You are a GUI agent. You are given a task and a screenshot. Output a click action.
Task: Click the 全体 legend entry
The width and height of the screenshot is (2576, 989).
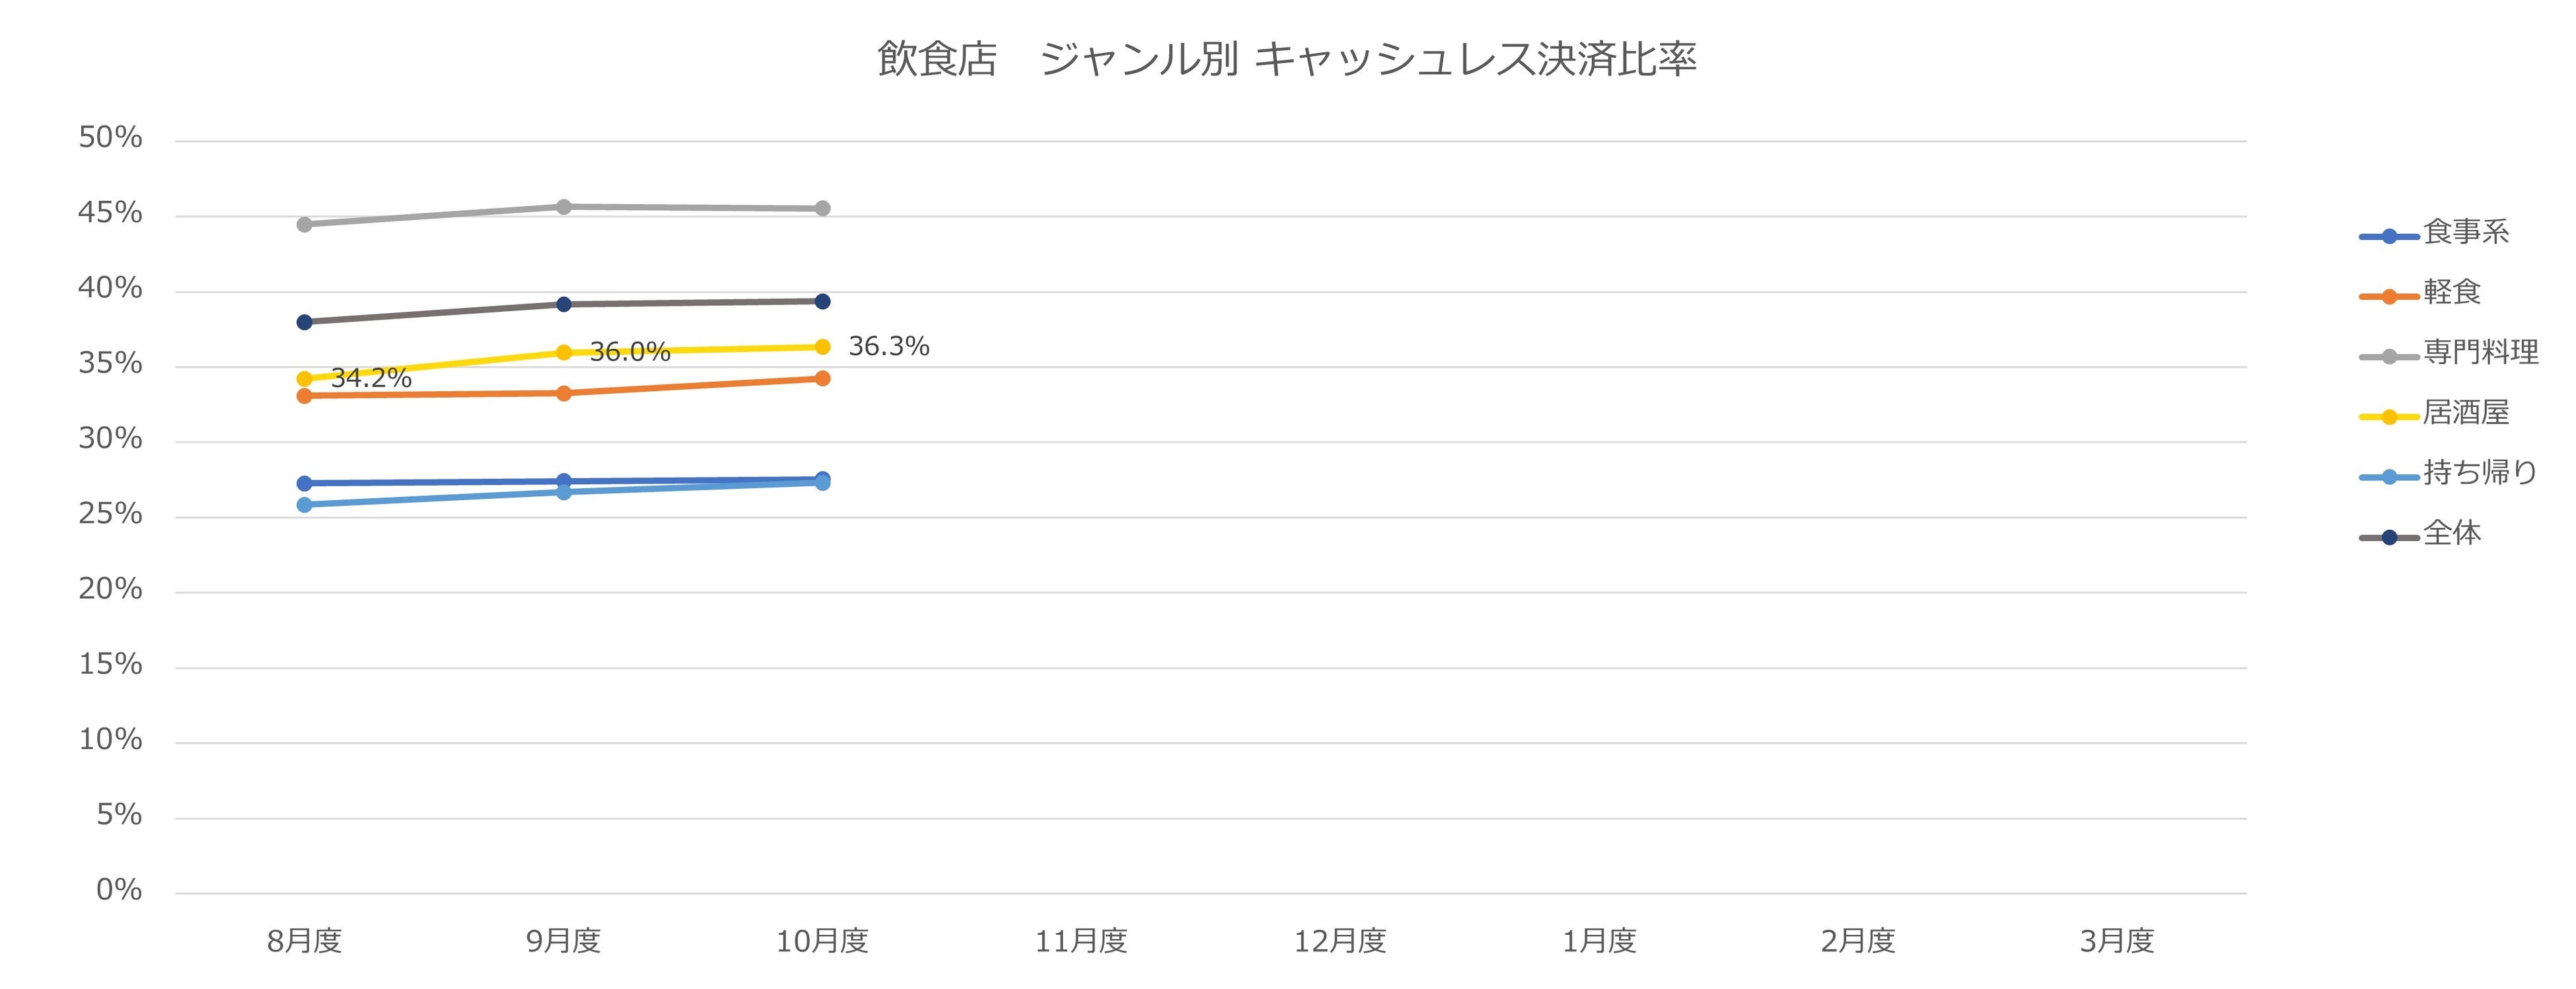pos(2451,534)
